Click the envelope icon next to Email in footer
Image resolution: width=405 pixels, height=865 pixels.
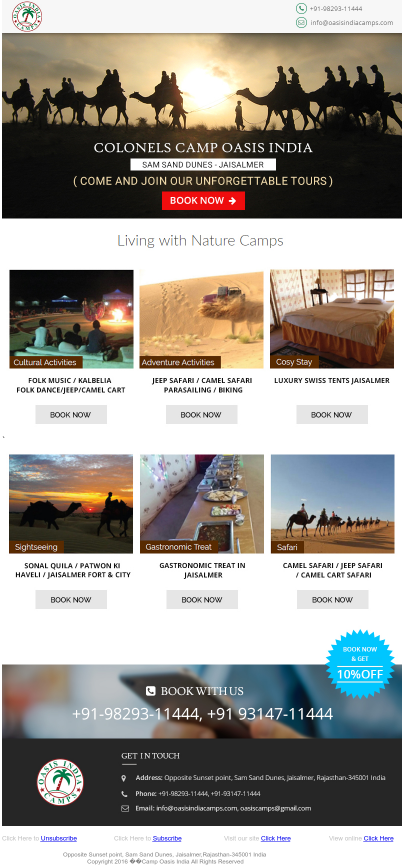(125, 809)
